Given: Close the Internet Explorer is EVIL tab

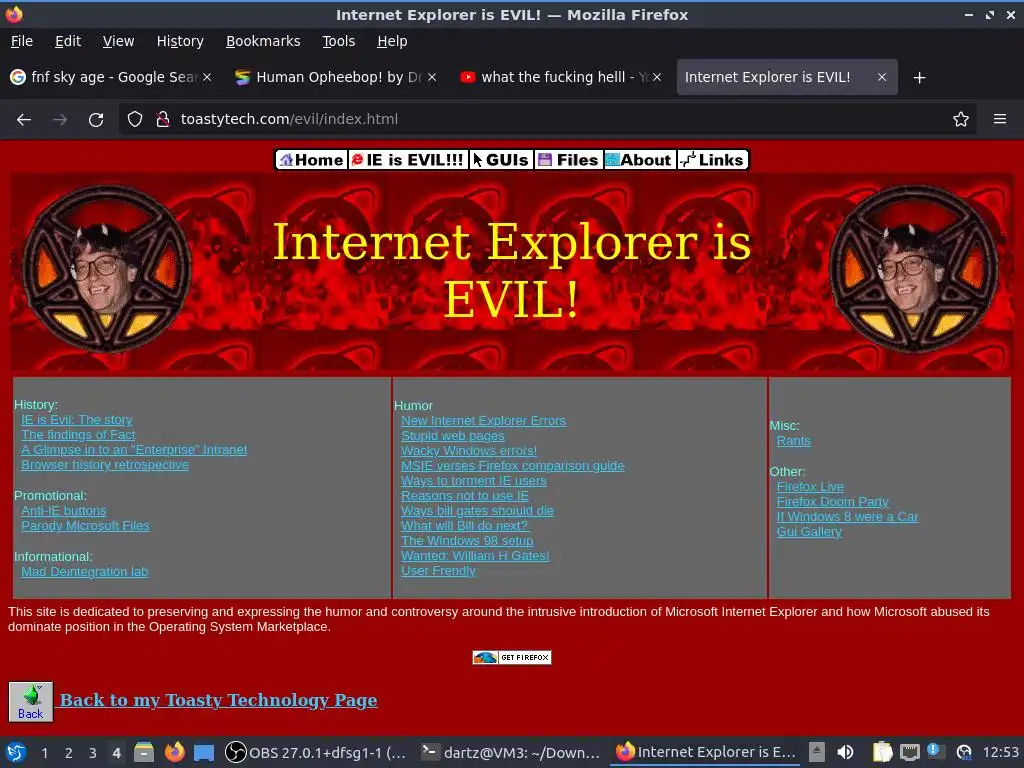Looking at the screenshot, I should 882,77.
